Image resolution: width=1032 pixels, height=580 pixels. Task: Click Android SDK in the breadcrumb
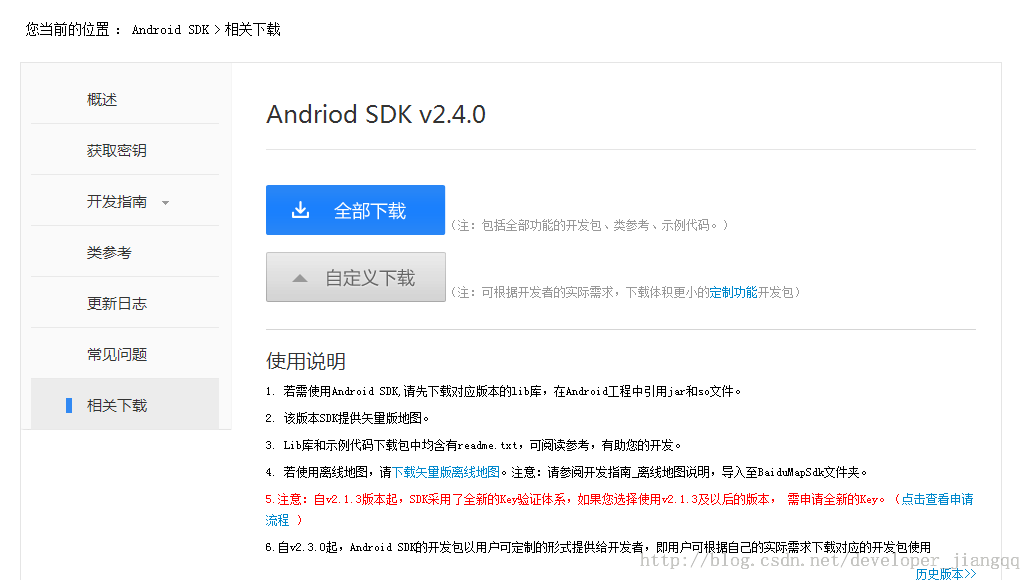click(x=170, y=30)
